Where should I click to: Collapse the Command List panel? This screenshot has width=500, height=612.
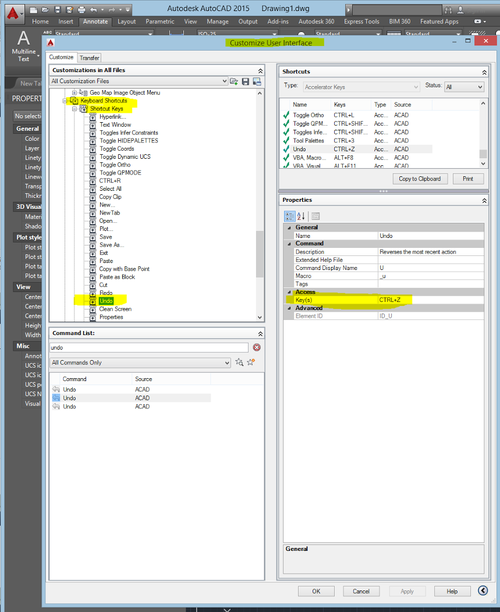click(260, 334)
